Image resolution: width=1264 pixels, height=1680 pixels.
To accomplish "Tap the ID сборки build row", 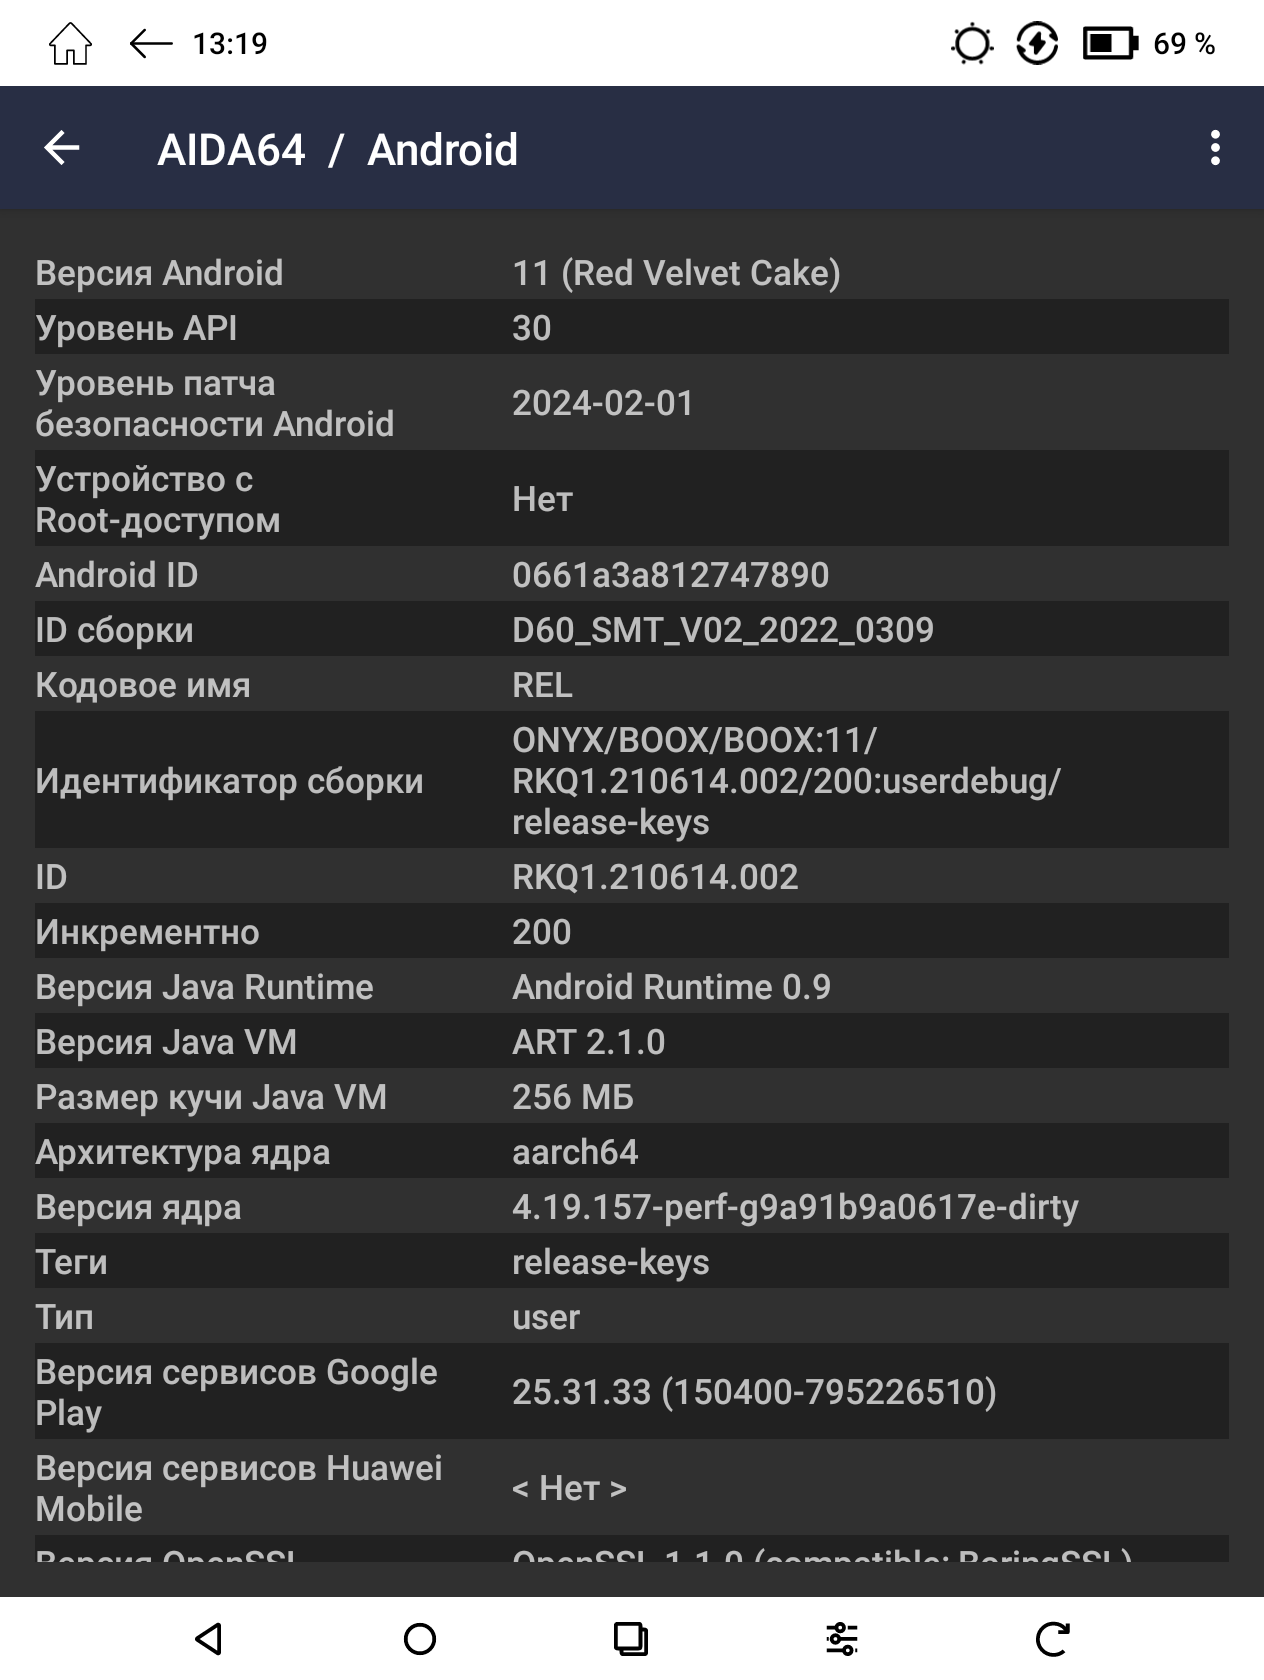I will pos(631,630).
